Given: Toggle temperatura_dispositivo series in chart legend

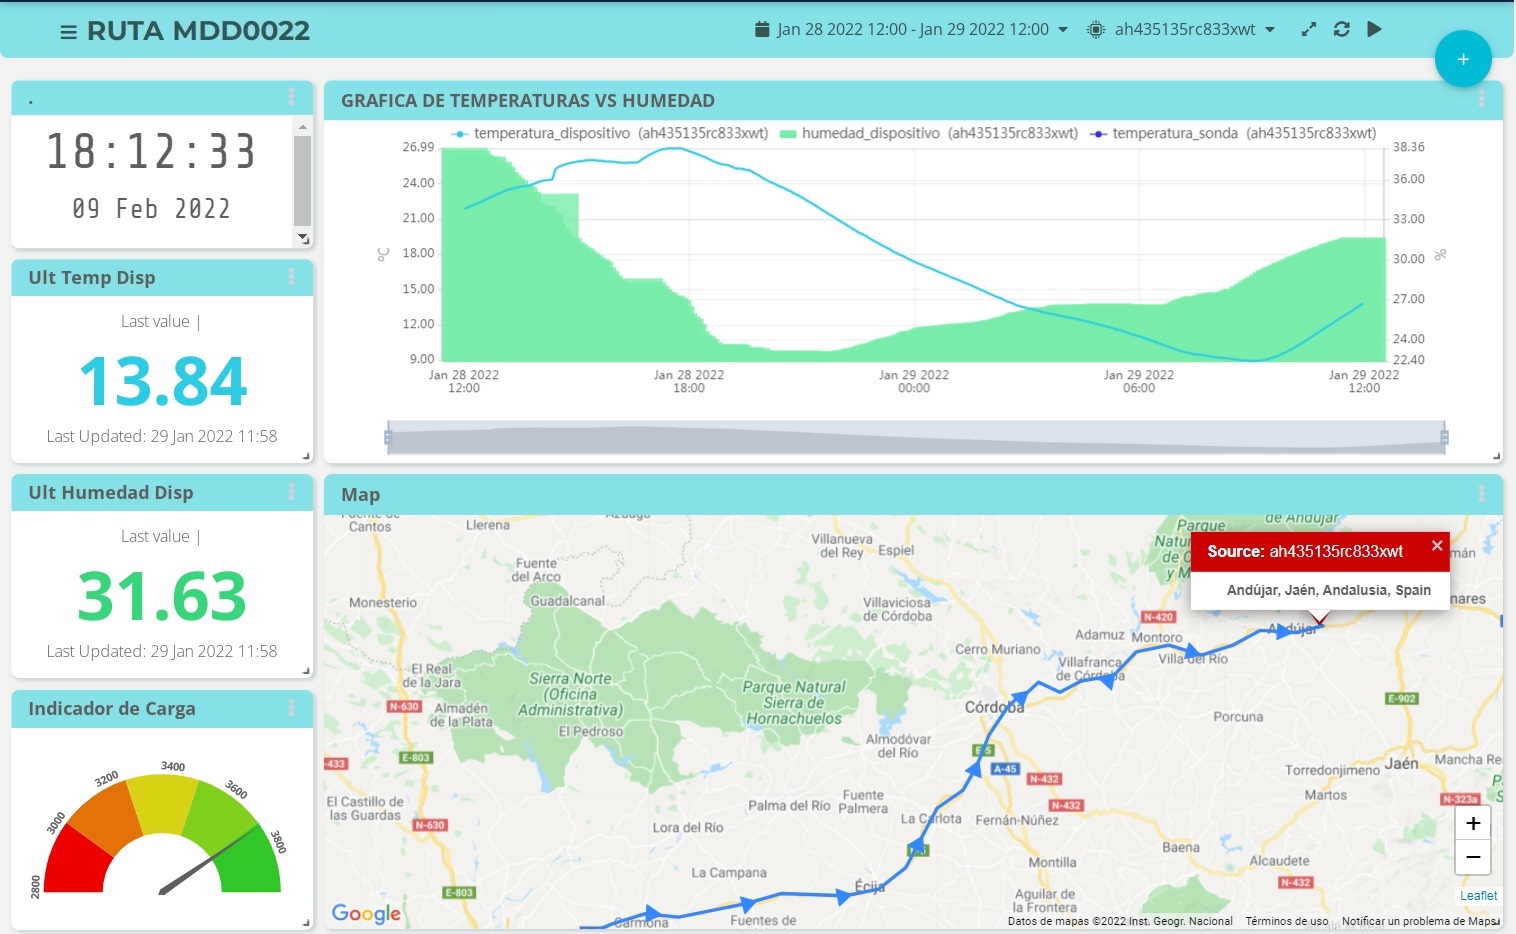Looking at the screenshot, I should point(610,133).
